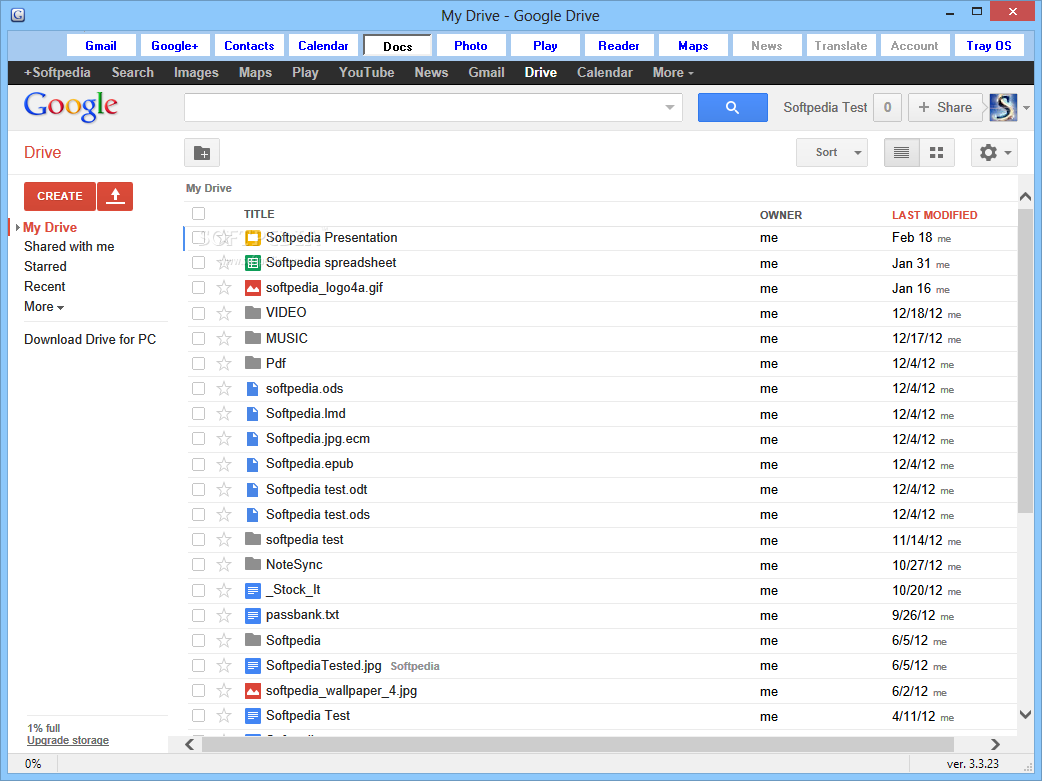1042x781 pixels.
Task: Open Upgrade storage link
Action: click(68, 740)
